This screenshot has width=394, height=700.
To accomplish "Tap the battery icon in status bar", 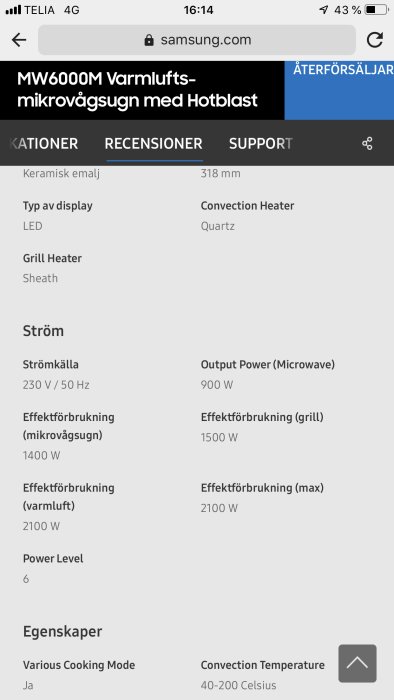I will [x=376, y=10].
